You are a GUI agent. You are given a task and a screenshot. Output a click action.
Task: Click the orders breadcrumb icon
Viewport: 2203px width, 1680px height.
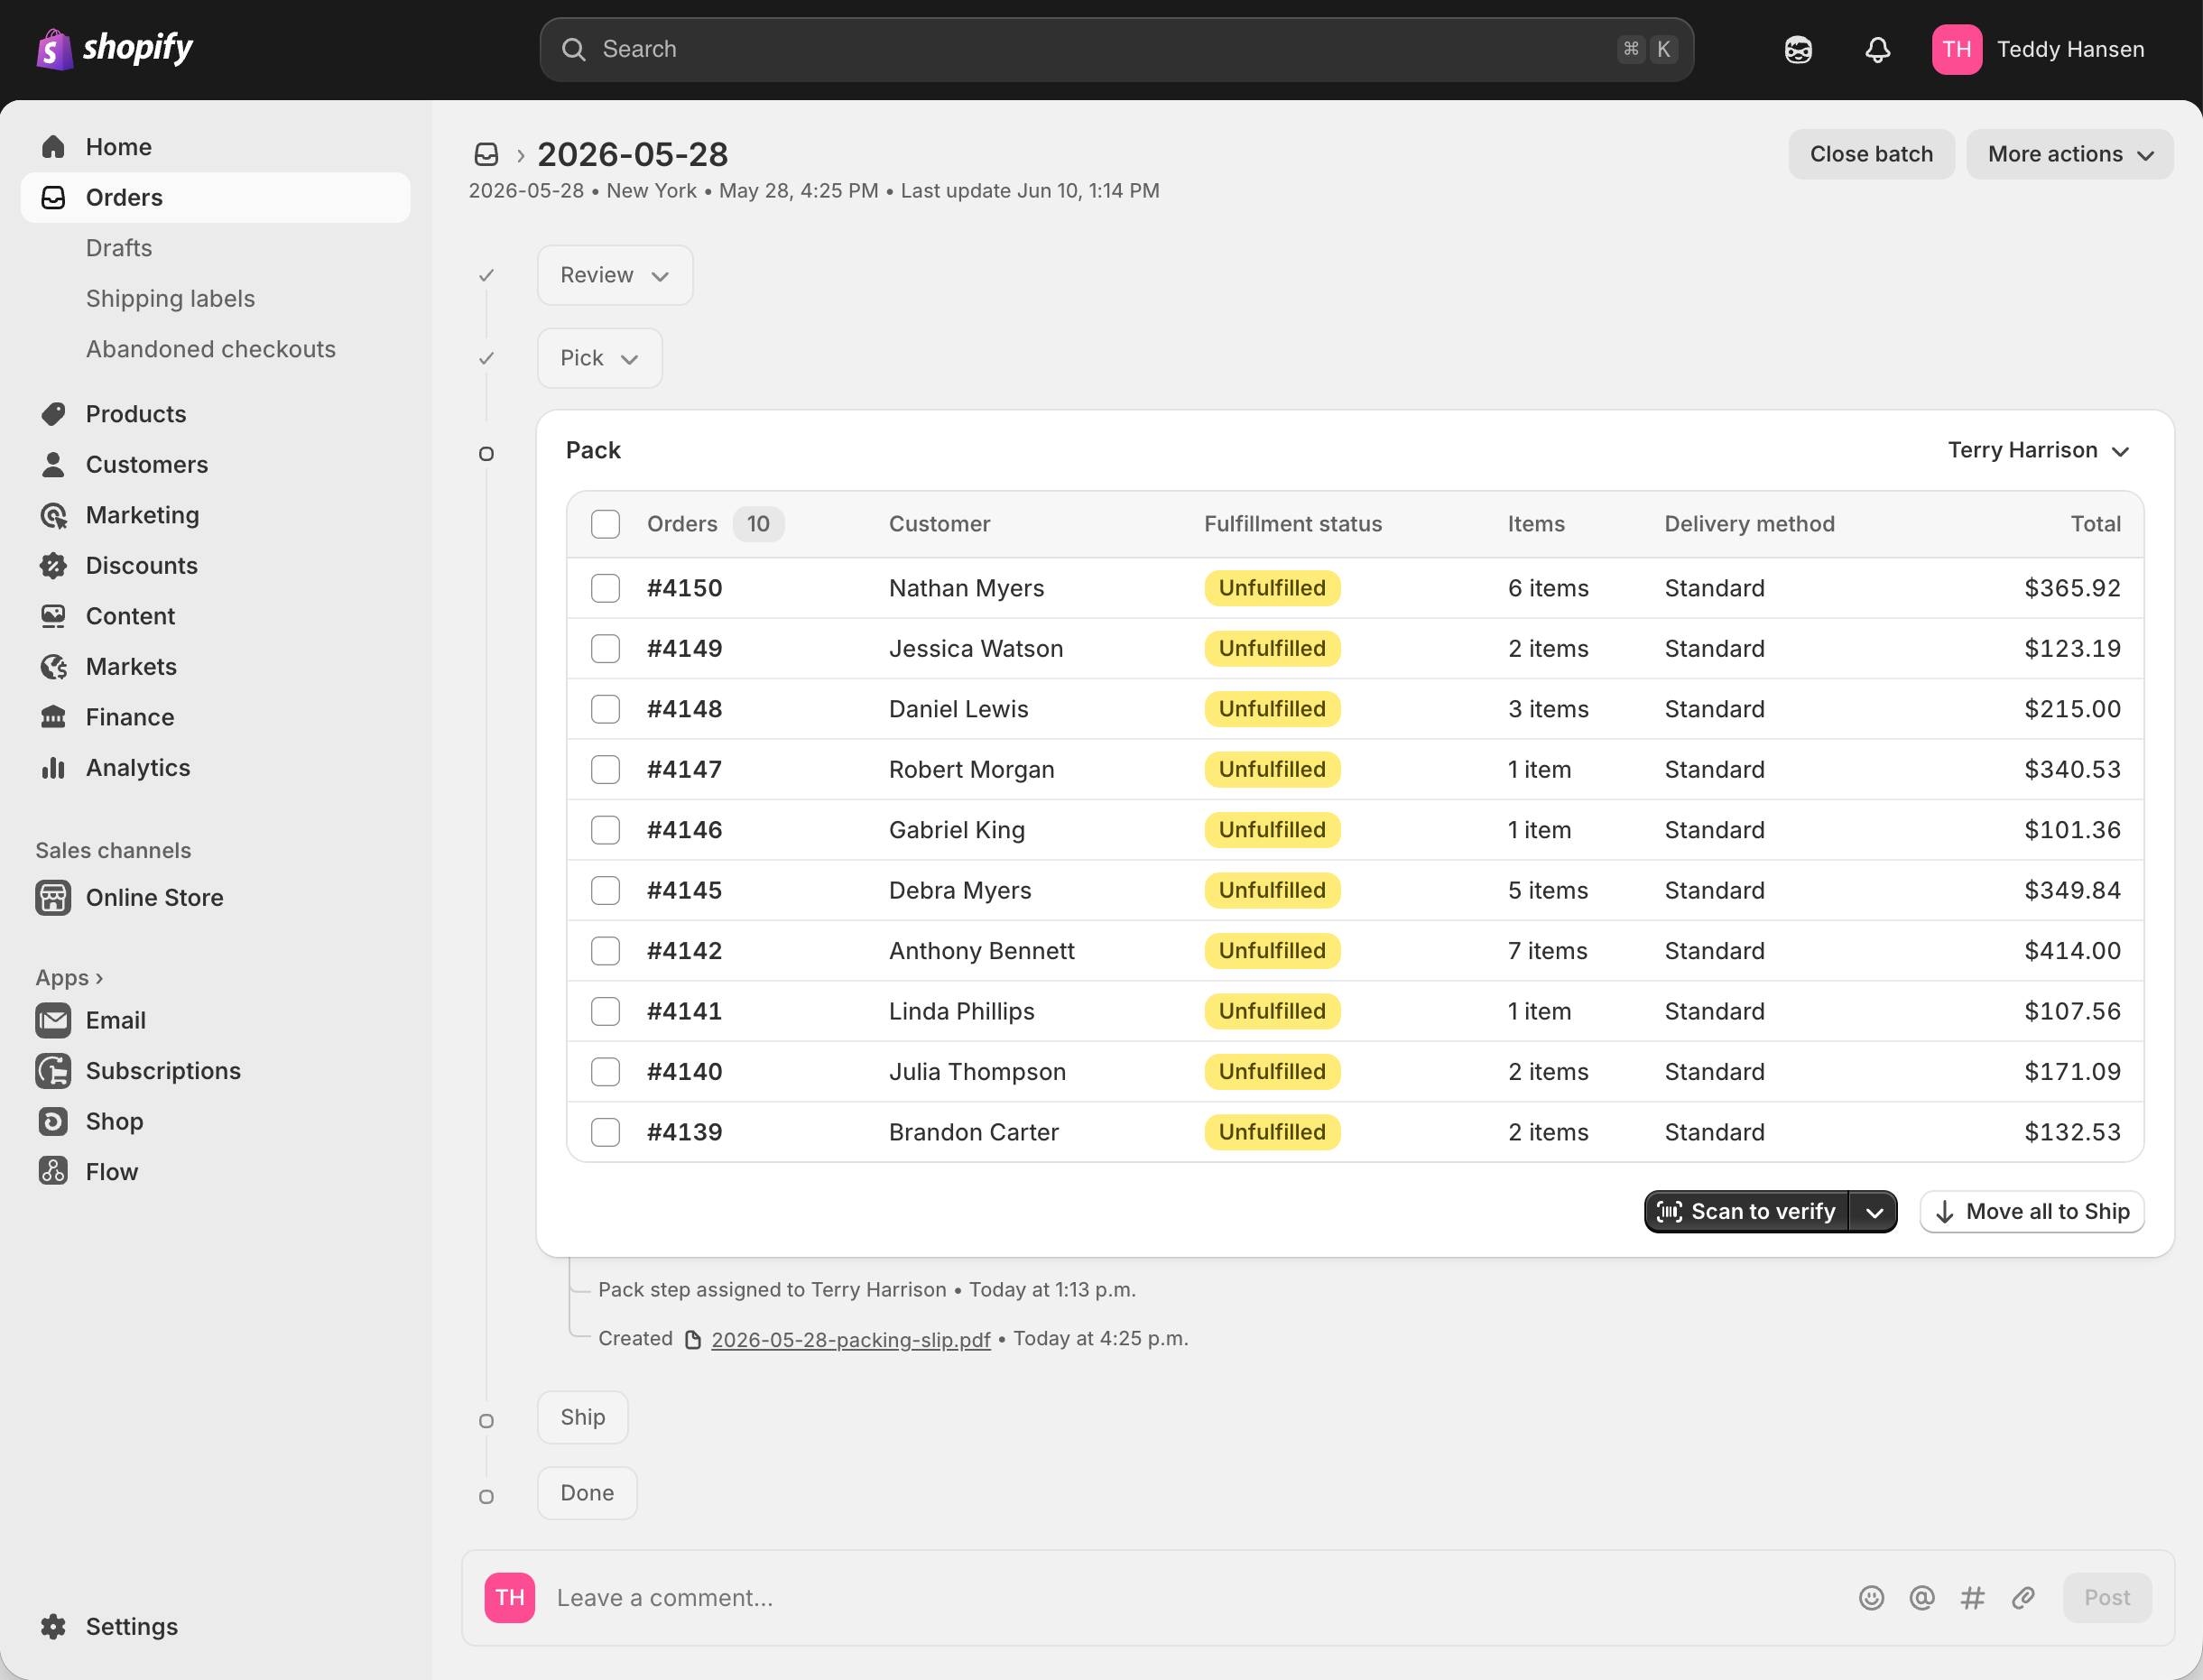coord(486,154)
